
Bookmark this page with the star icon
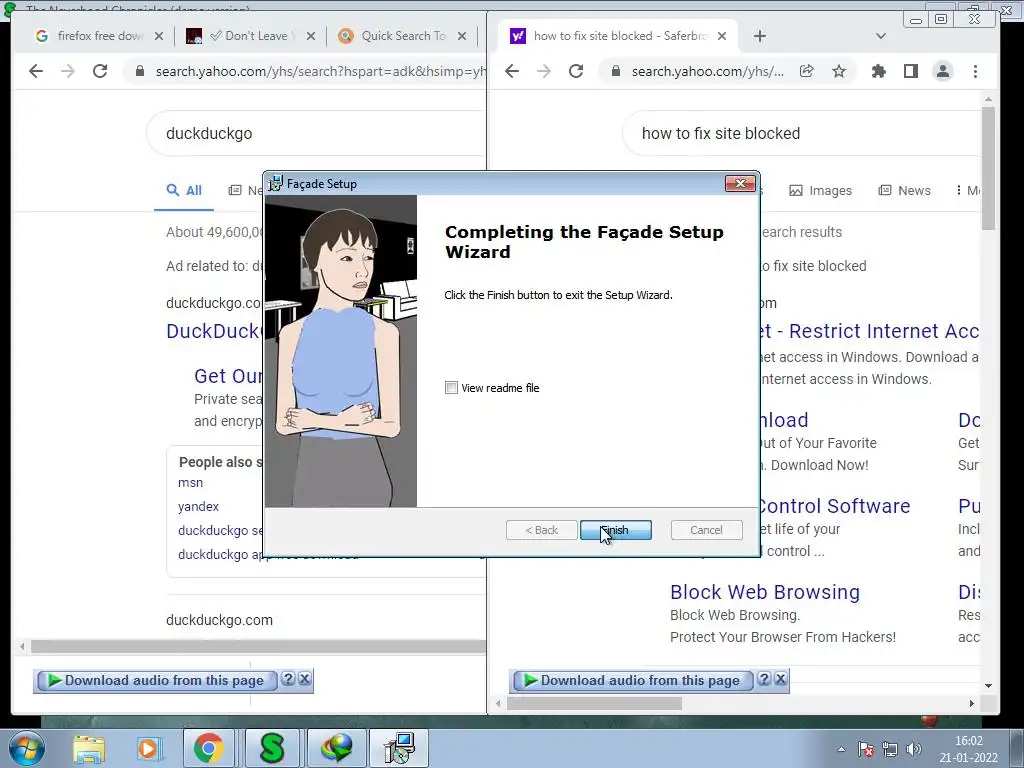tap(839, 71)
